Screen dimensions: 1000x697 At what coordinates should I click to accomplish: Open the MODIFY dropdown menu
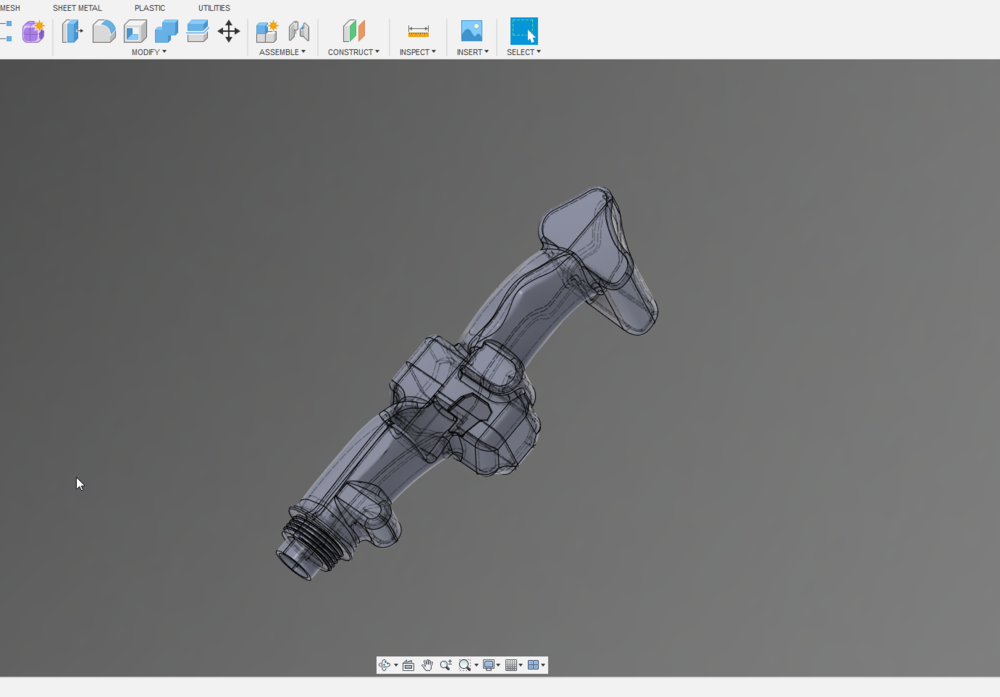coord(149,52)
